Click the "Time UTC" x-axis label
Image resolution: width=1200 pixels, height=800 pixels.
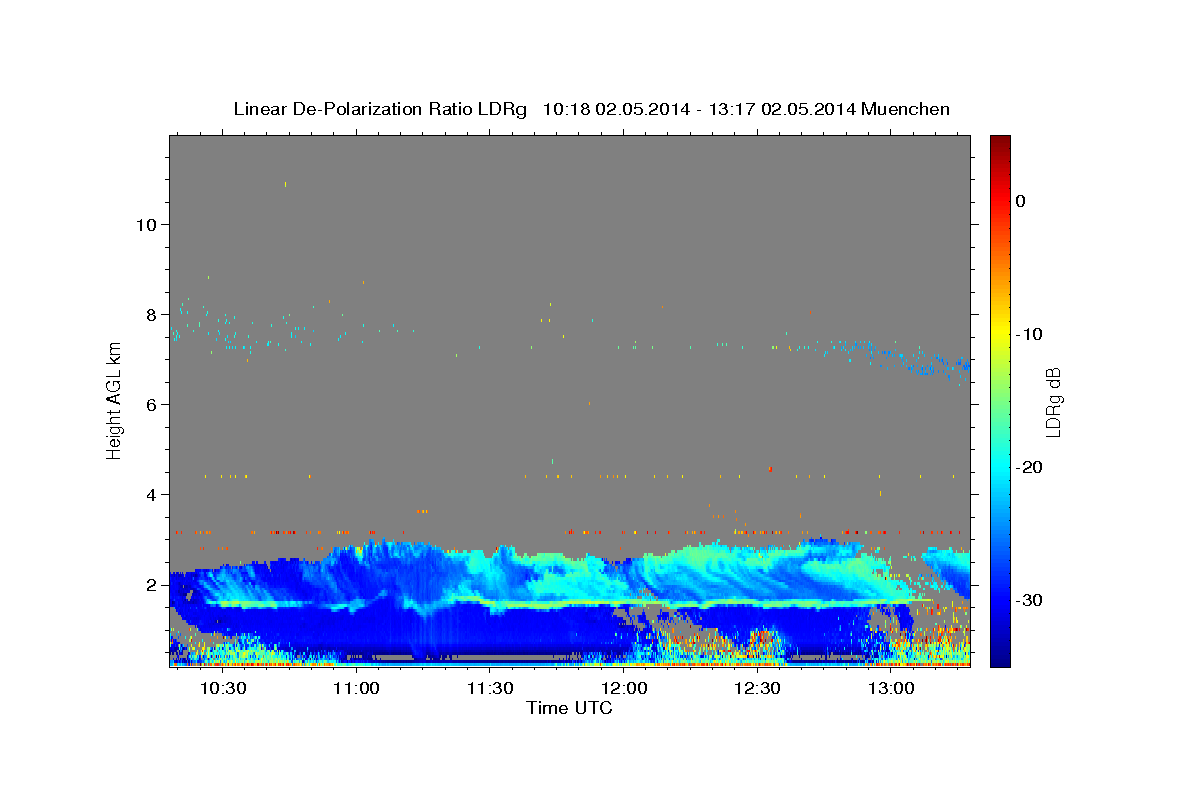point(569,708)
